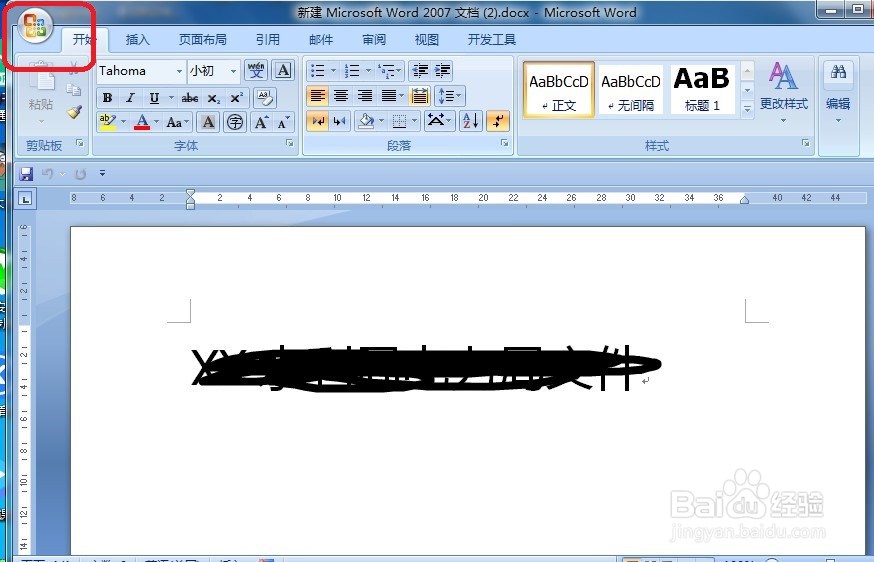Open the 邮件 ribbon tab
Image resolution: width=874 pixels, height=562 pixels.
pyautogui.click(x=321, y=40)
